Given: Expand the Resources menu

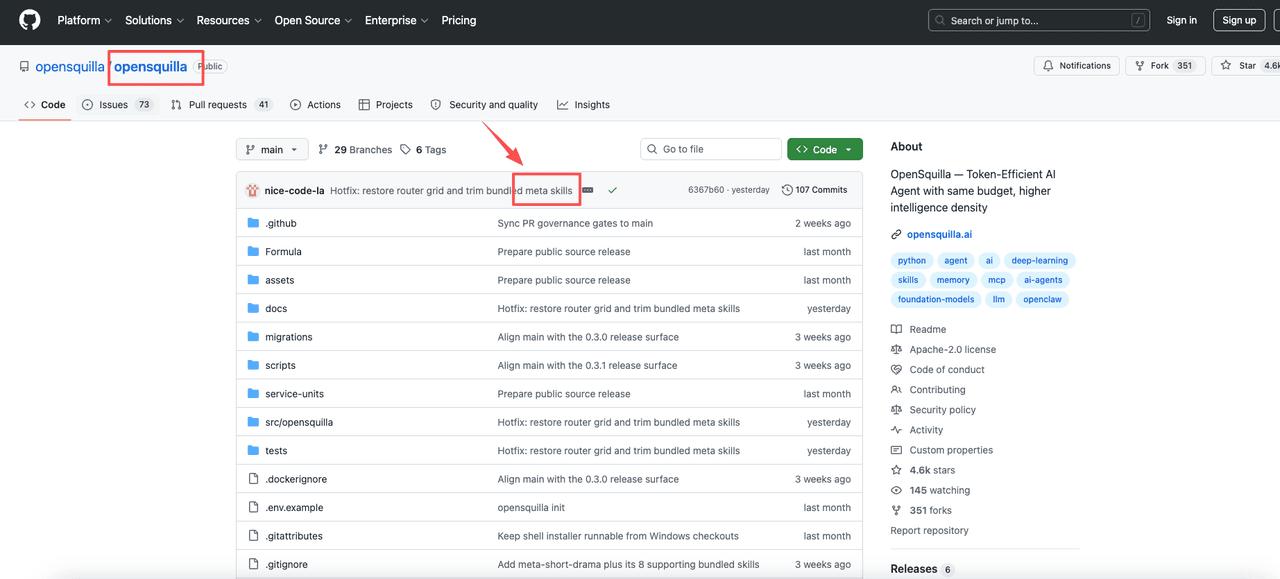Looking at the screenshot, I should (229, 20).
